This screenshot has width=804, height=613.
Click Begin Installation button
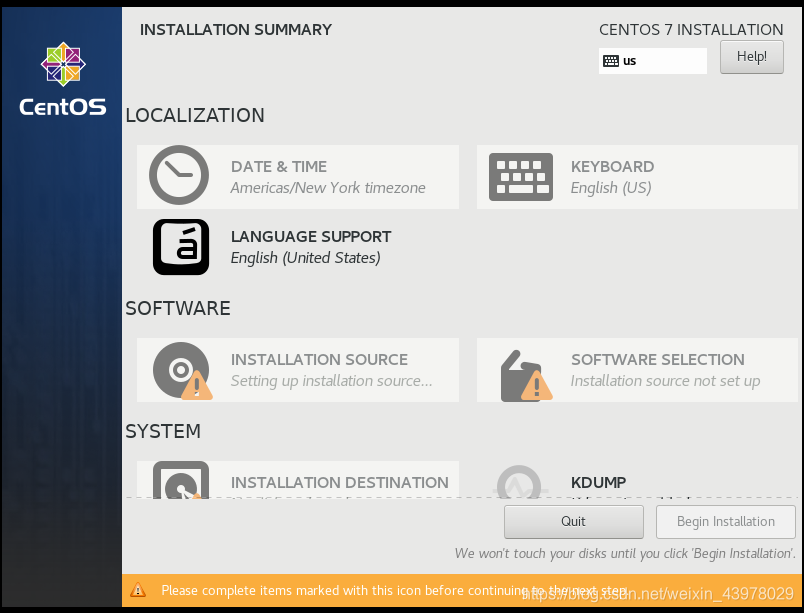point(726,522)
